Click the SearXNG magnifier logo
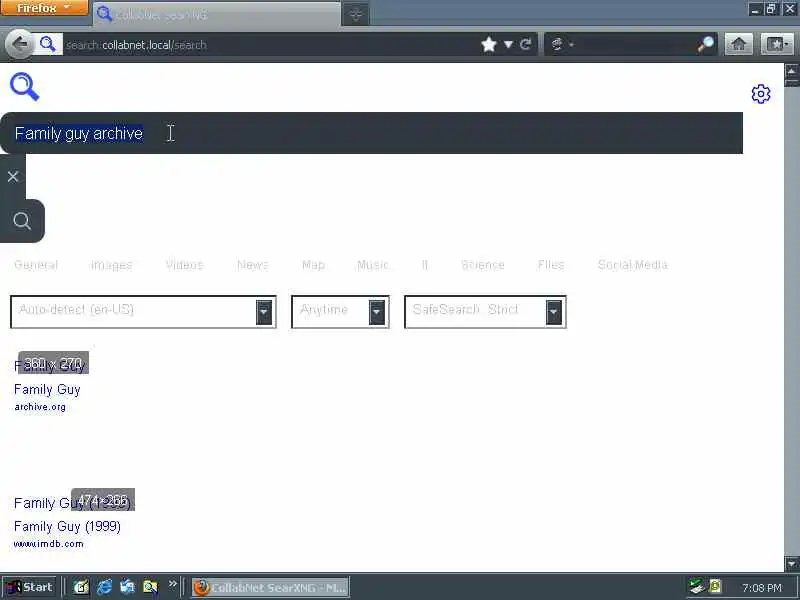The width and height of the screenshot is (800, 600). tap(24, 87)
